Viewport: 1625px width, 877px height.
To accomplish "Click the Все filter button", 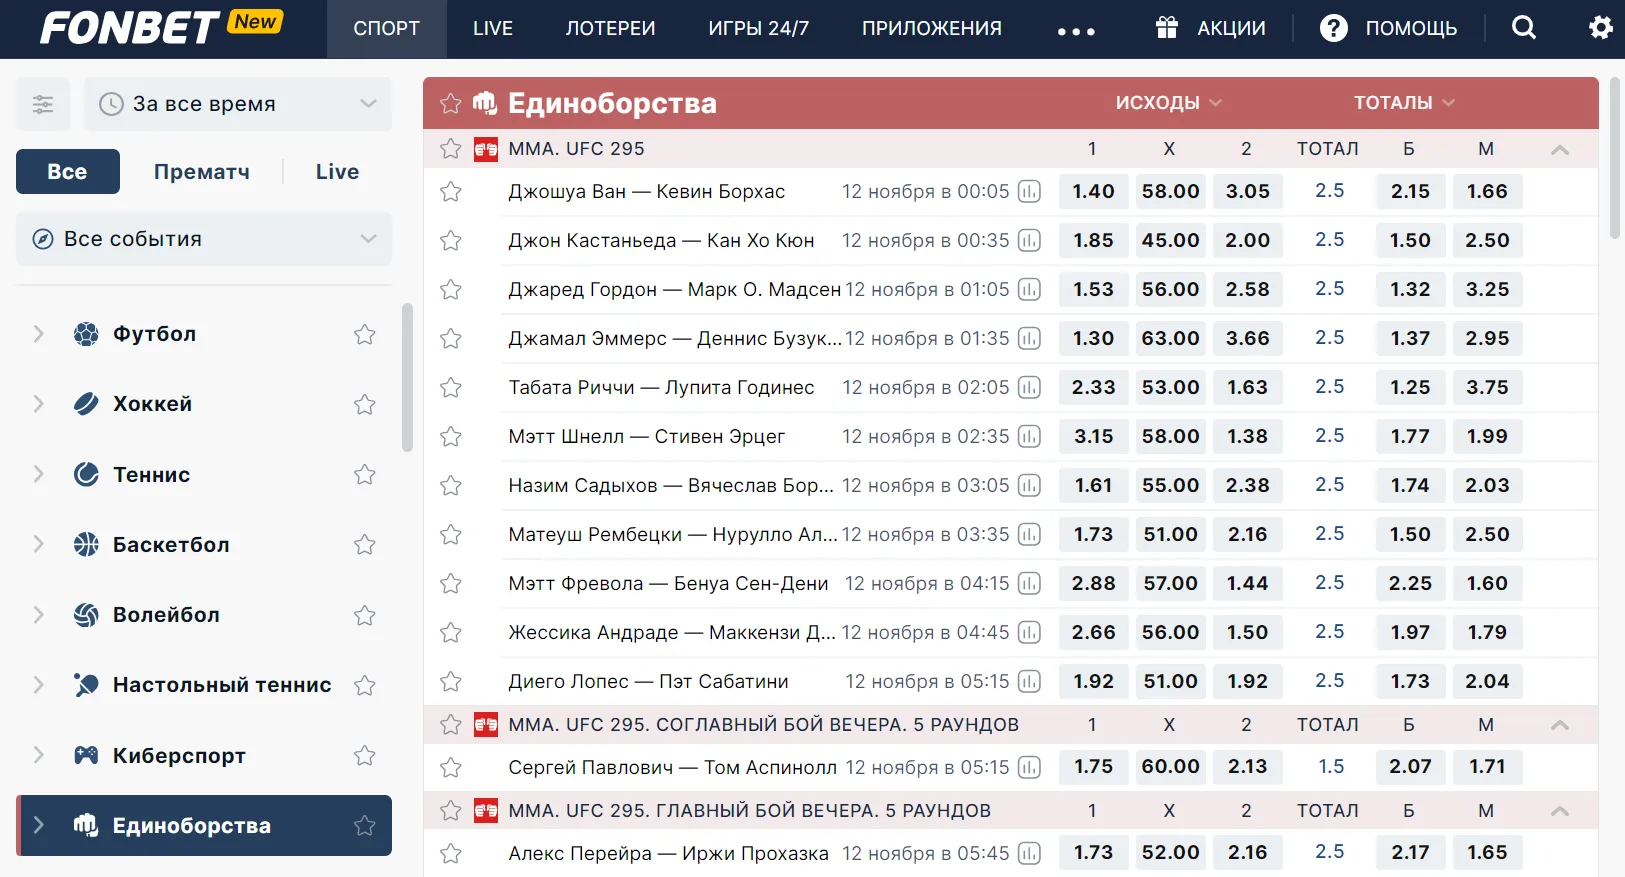I will [67, 172].
